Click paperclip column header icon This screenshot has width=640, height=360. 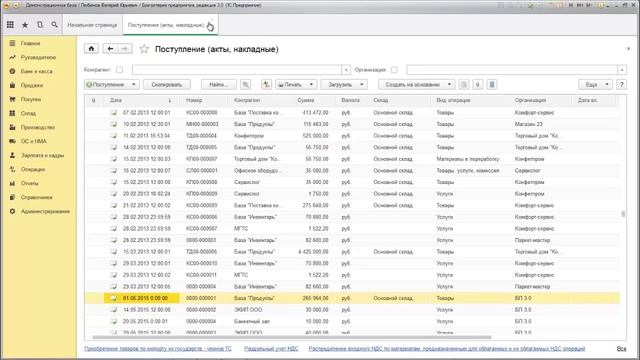point(93,100)
